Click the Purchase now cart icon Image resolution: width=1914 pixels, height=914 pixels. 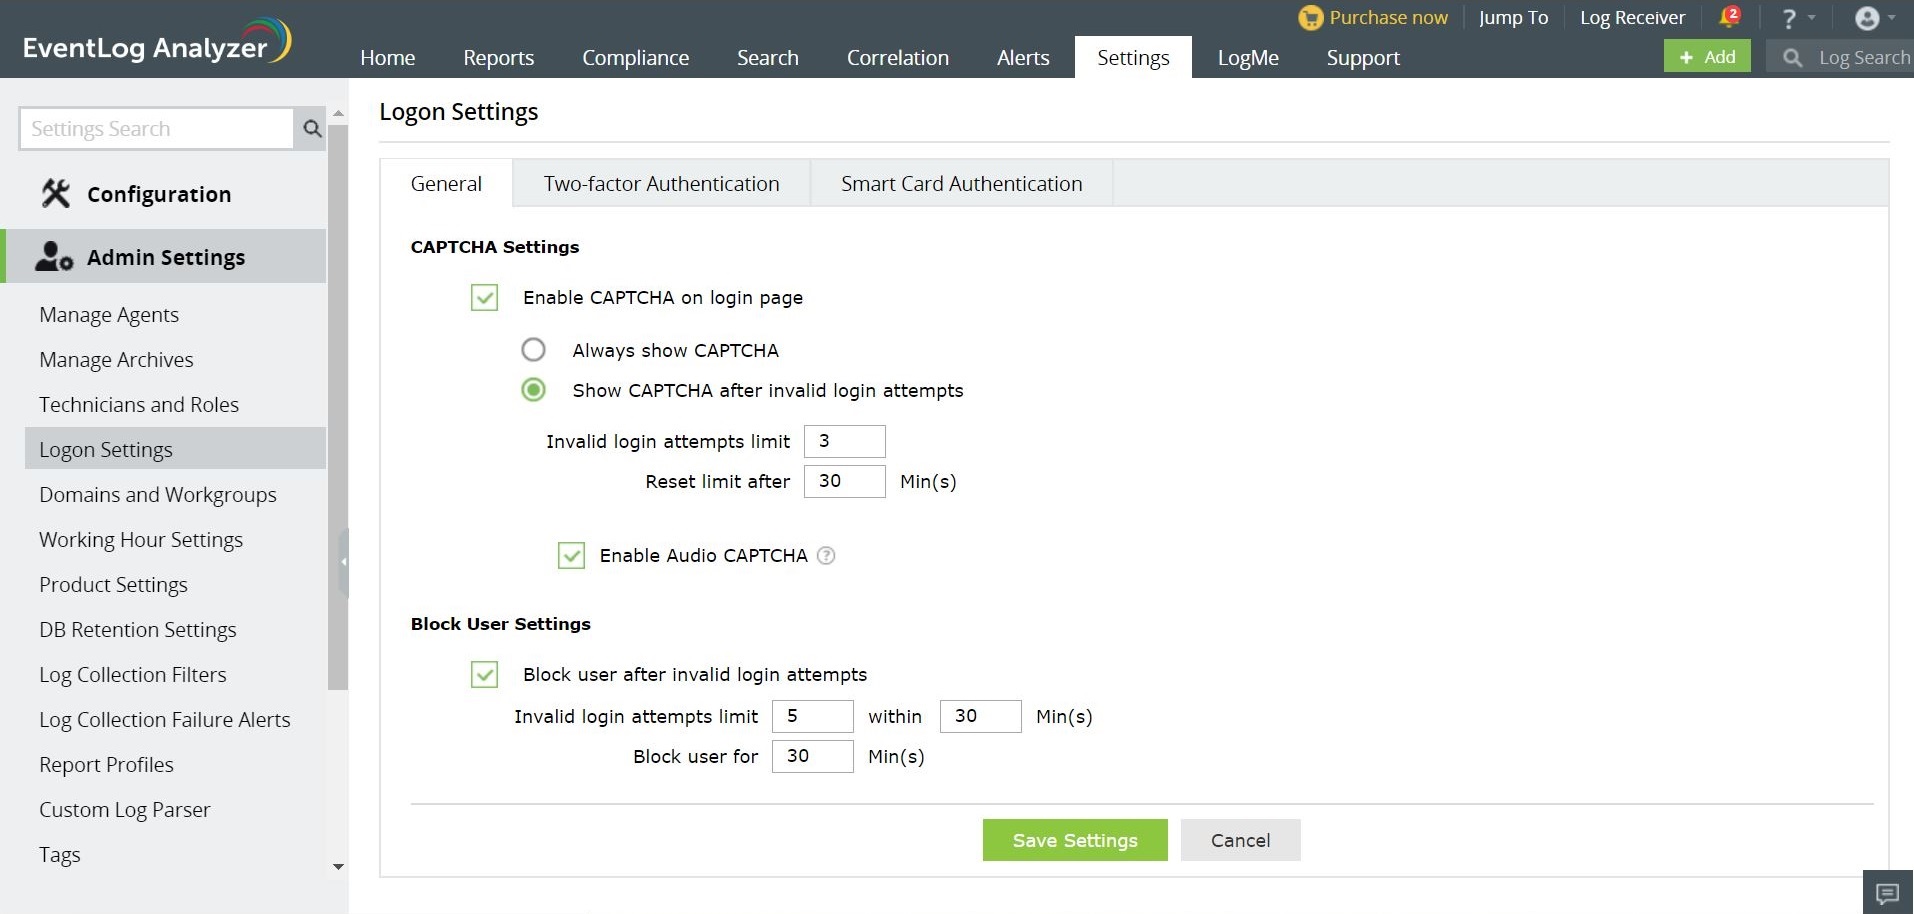(1310, 18)
